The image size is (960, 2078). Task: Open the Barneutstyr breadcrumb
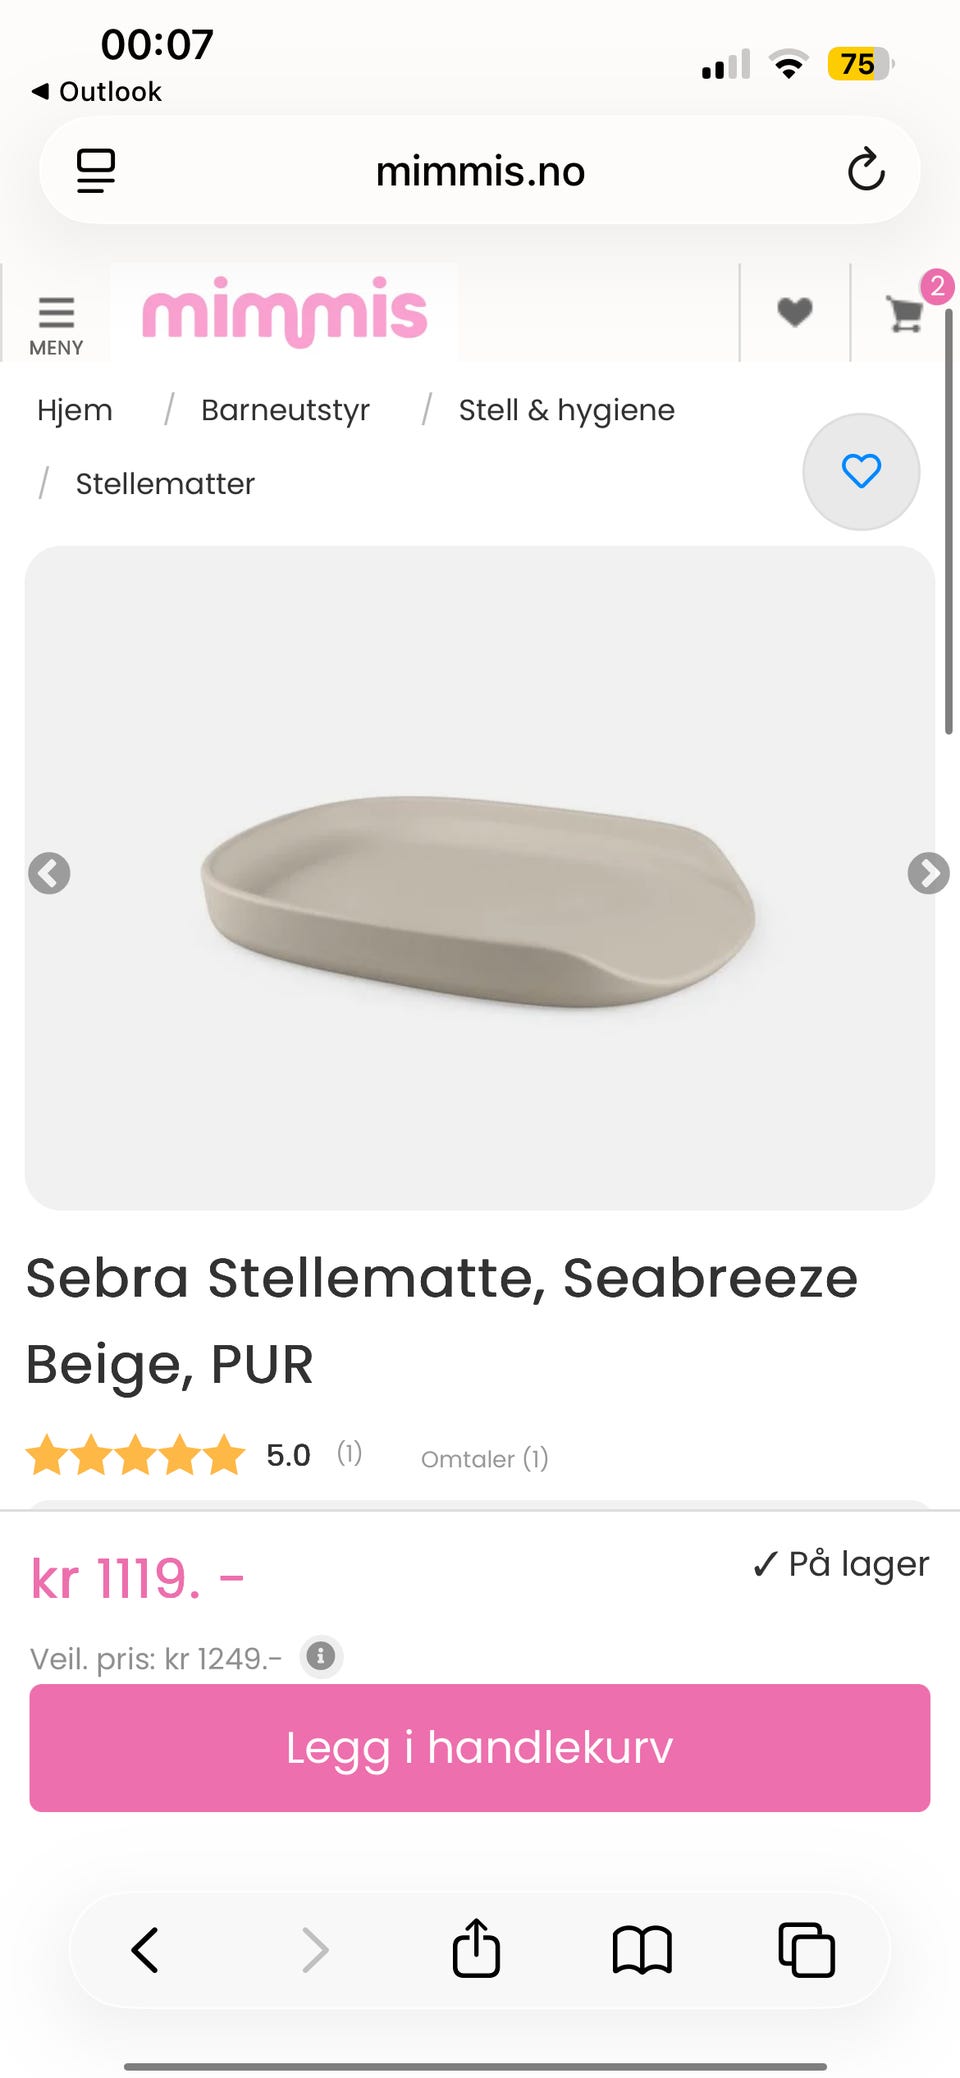[x=285, y=410]
